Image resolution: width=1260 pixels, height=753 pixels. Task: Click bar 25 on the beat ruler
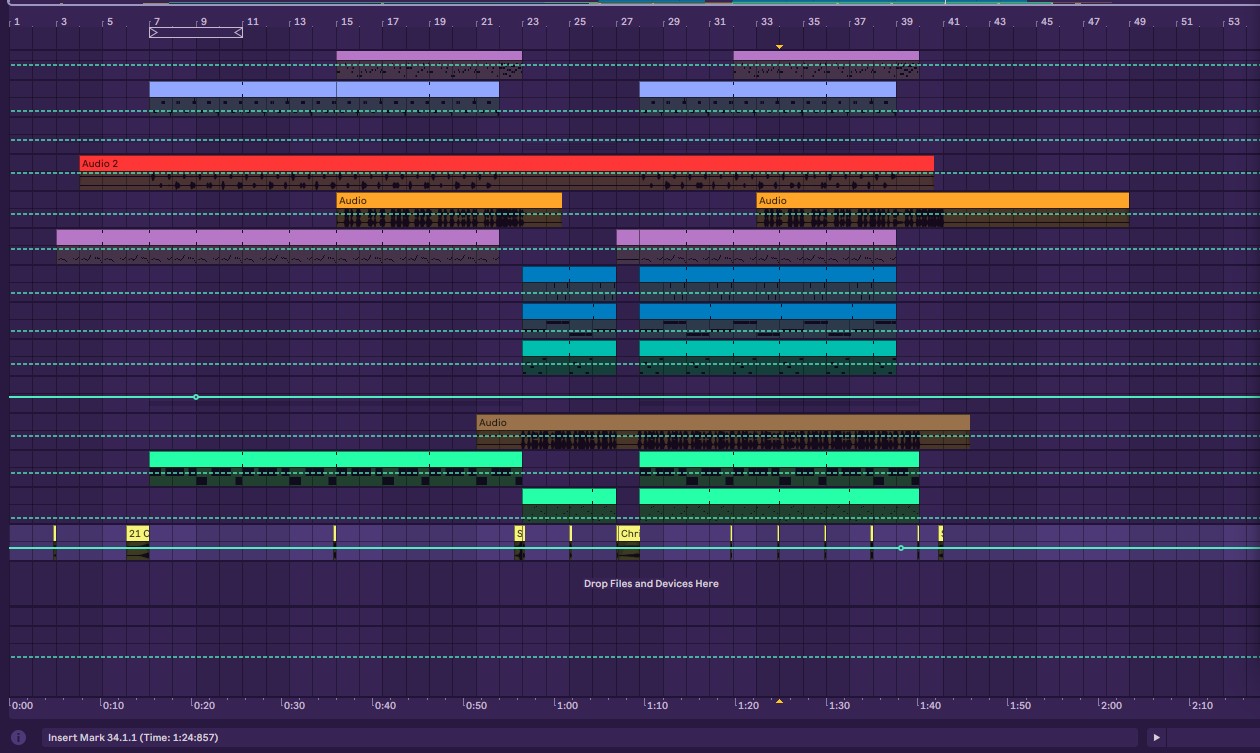click(580, 21)
